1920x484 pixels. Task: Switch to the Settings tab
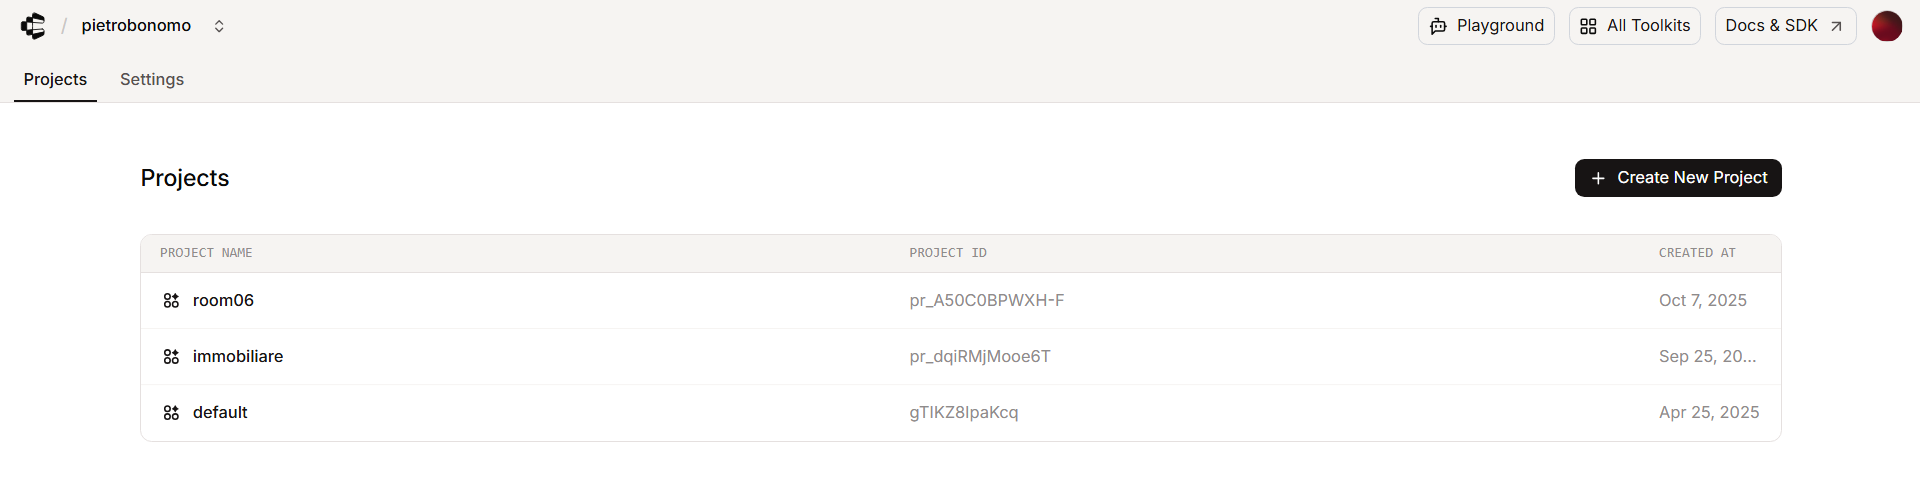[152, 79]
